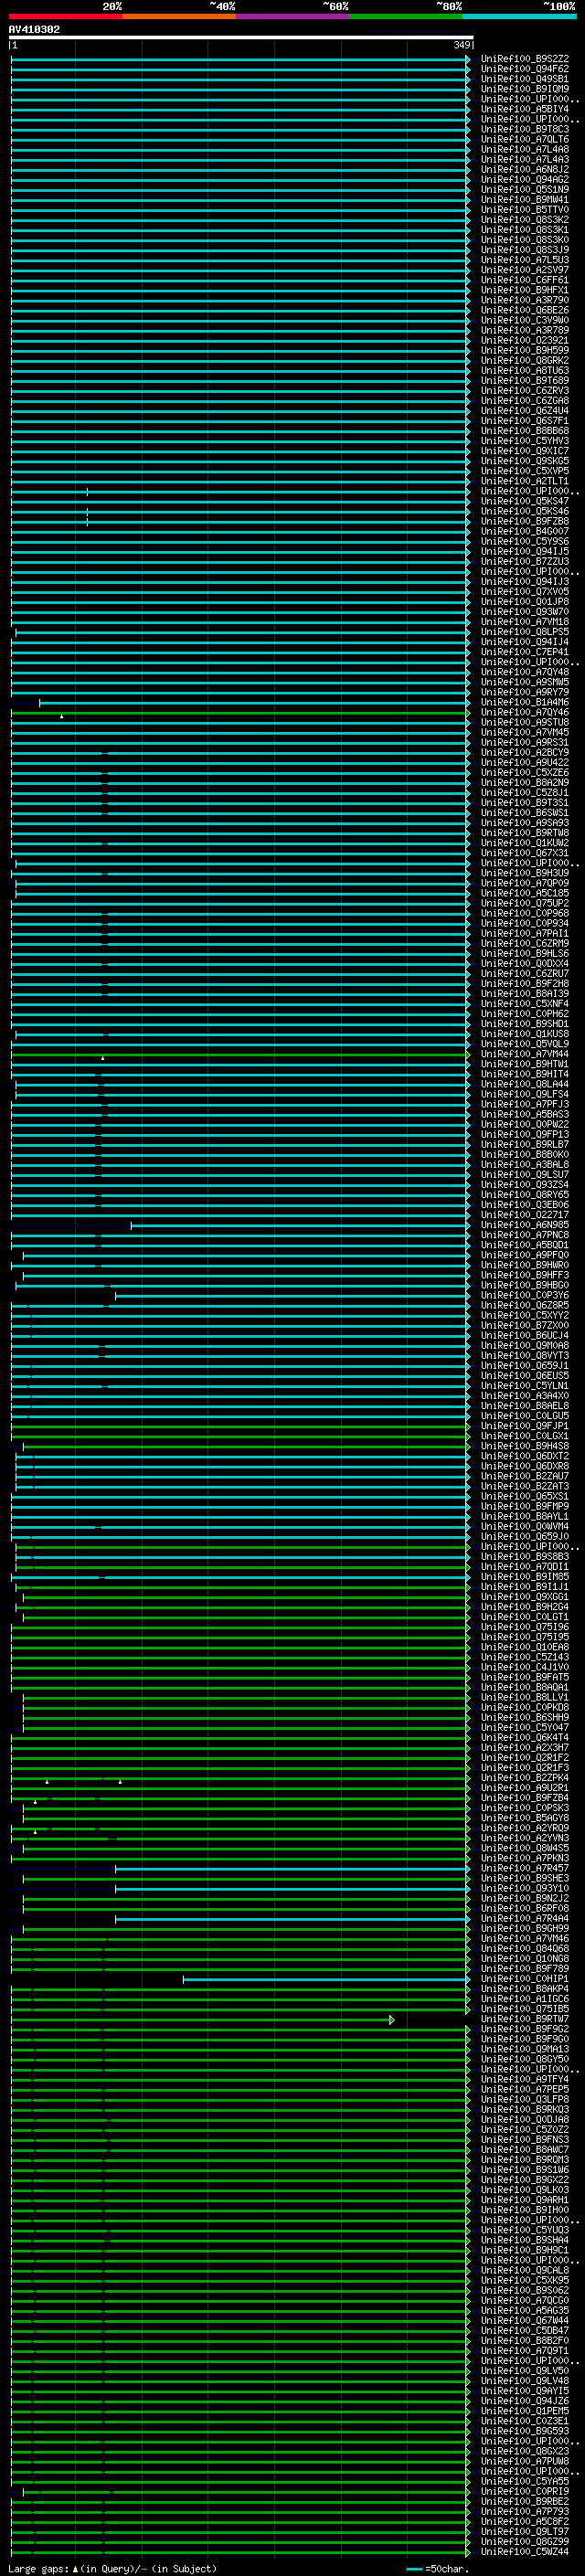Select hit UniRef100_B9IQM9
Image resolution: width=585 pixels, height=2576 pixels.
(x=524, y=89)
